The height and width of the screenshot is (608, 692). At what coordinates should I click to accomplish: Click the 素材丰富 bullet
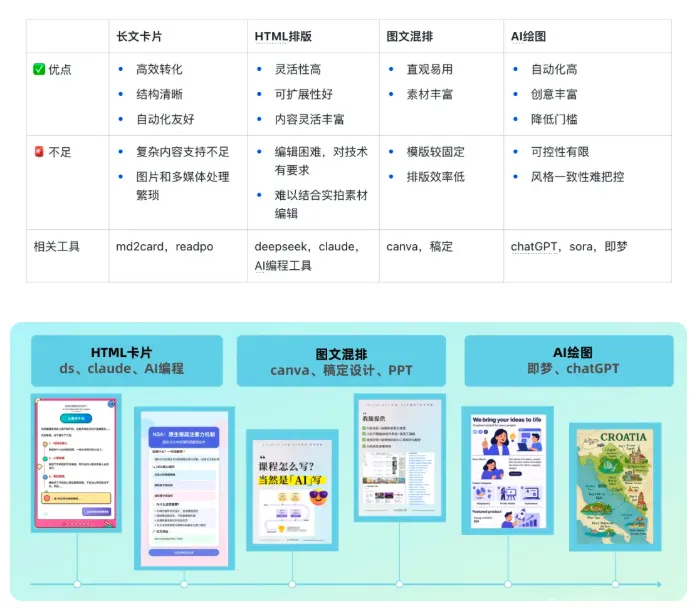[429, 94]
